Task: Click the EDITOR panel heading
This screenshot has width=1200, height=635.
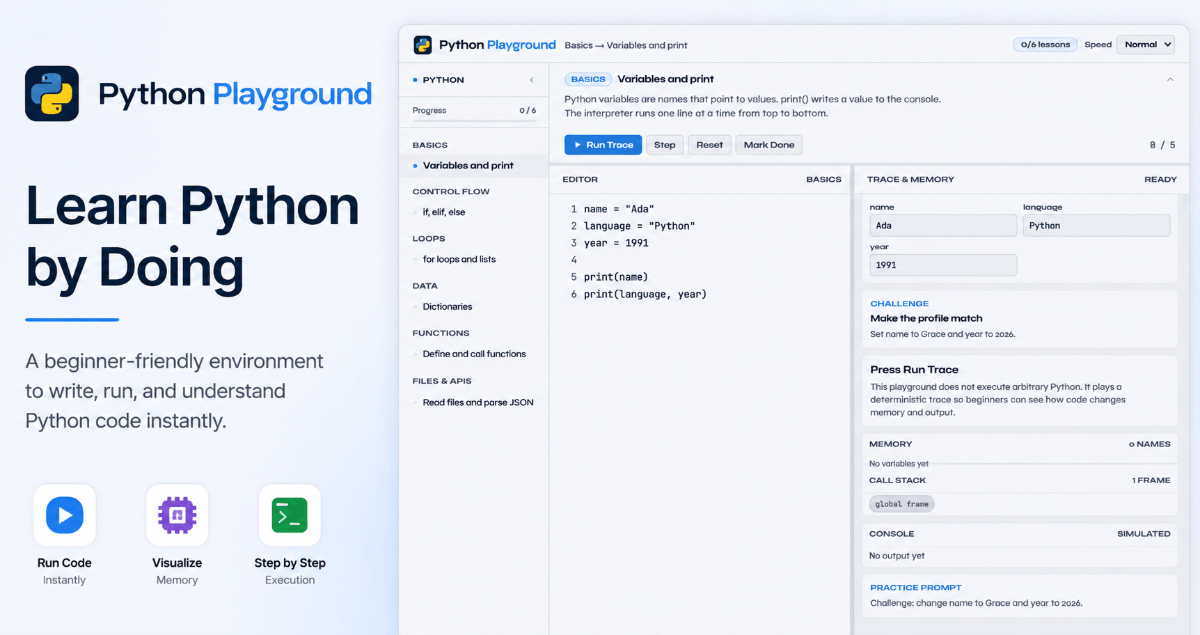Action: [x=580, y=180]
